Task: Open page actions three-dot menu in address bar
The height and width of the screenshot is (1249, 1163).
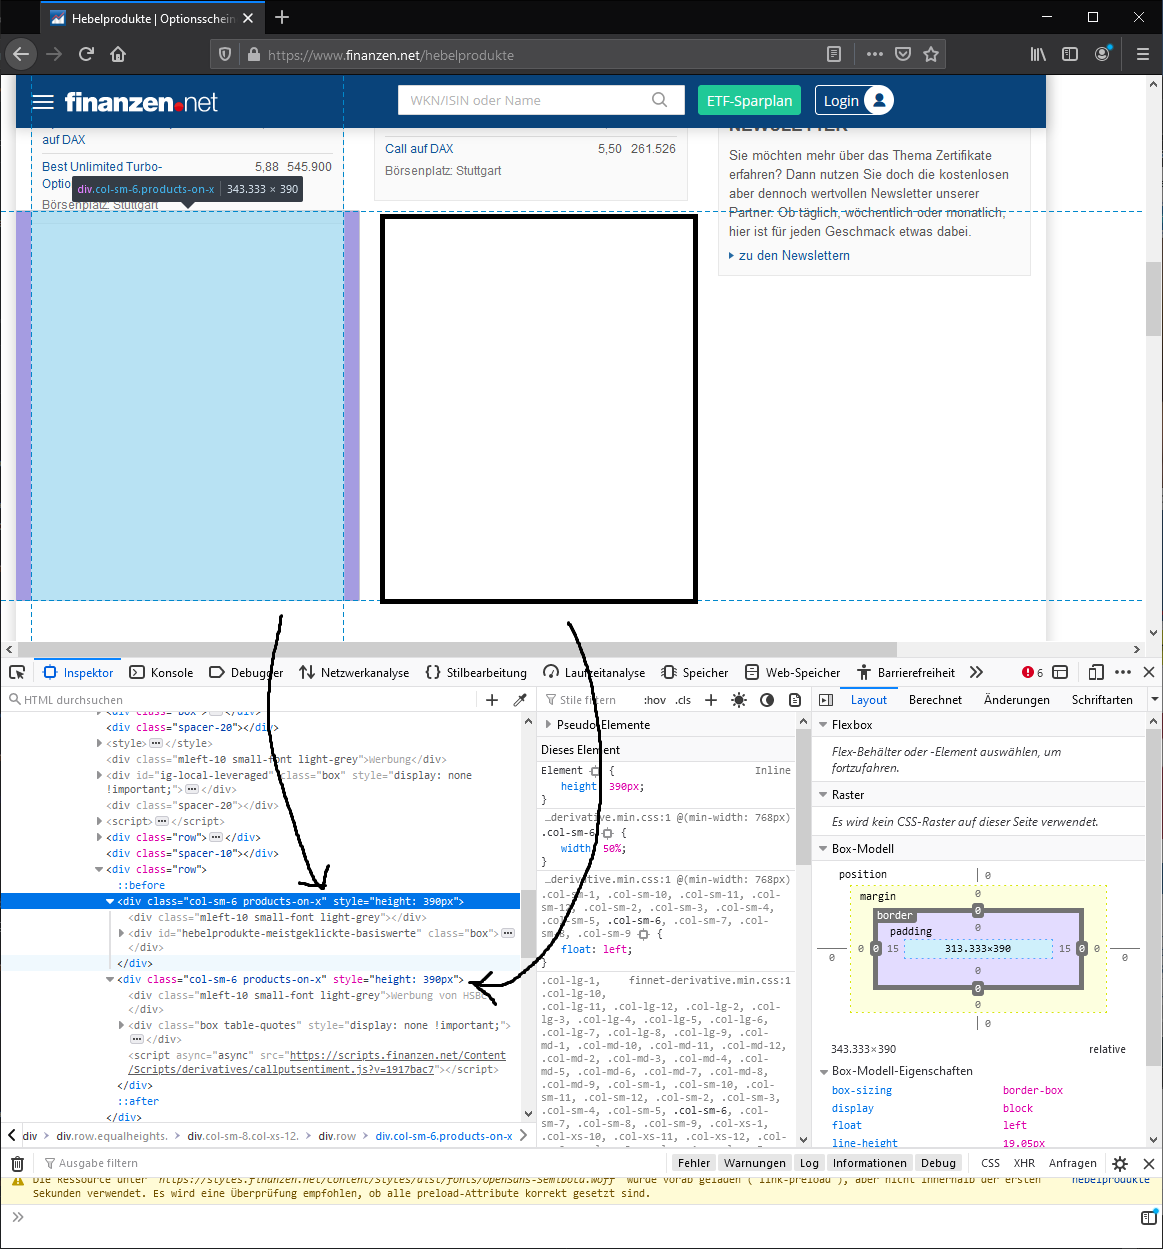Action: click(x=875, y=54)
